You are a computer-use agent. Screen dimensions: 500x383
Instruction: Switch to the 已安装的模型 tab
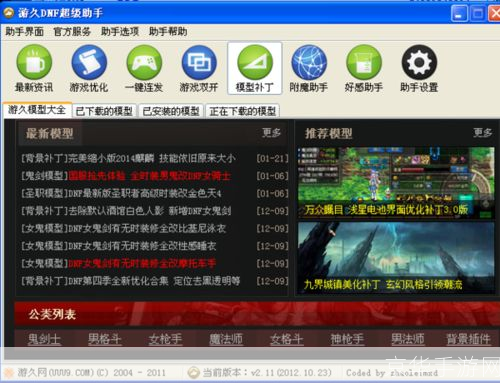click(x=171, y=111)
